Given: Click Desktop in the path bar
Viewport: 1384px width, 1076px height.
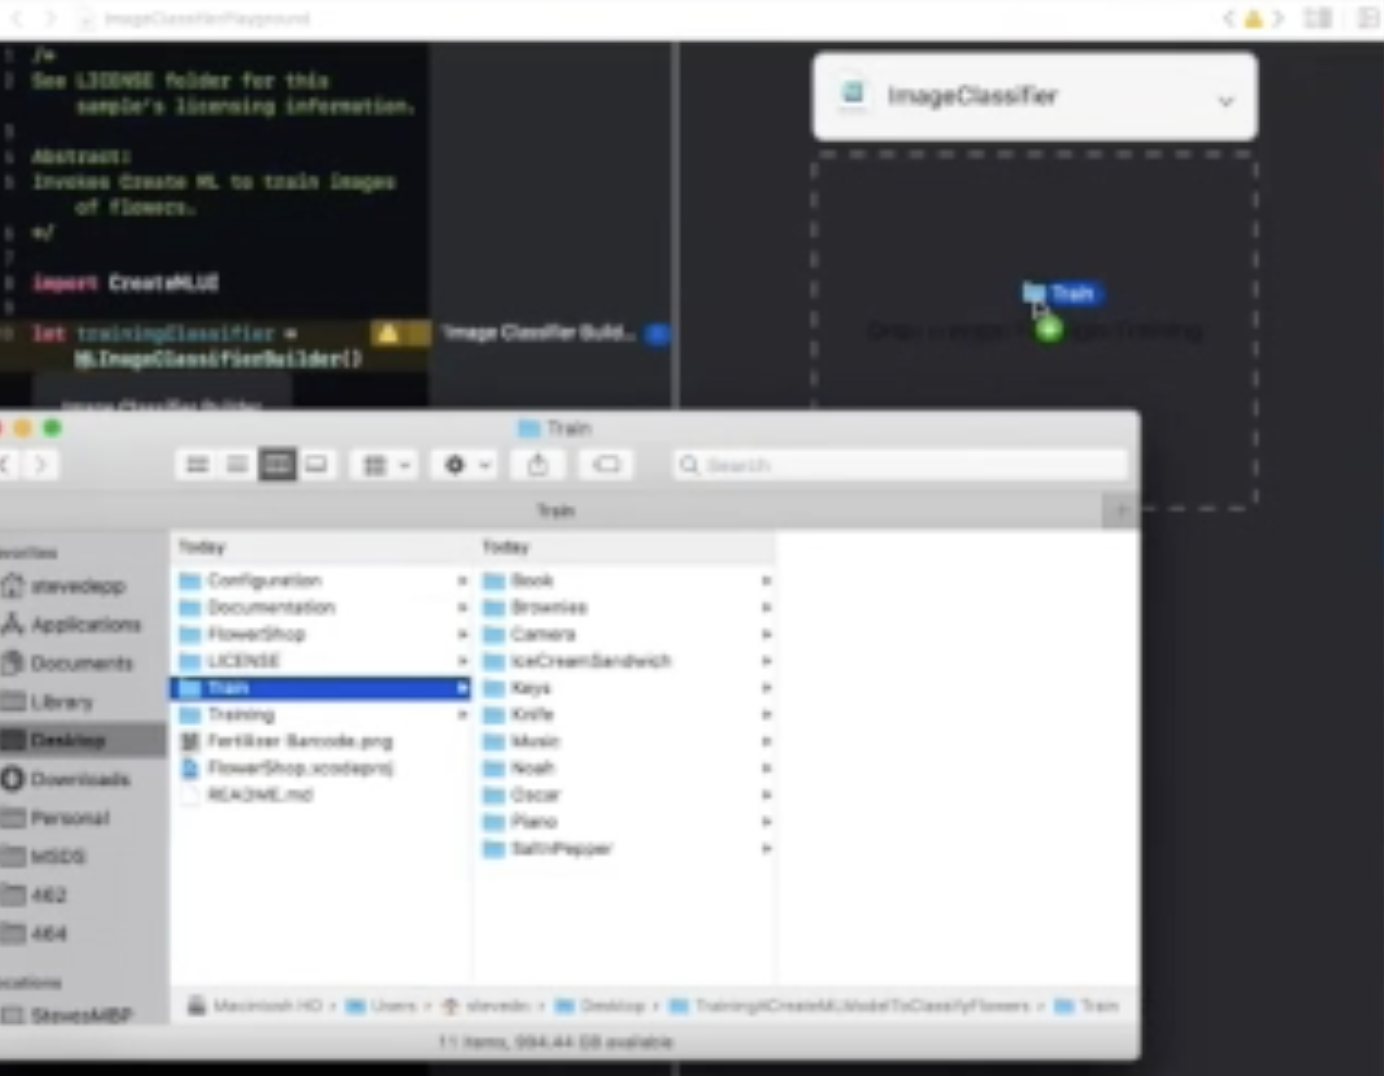Looking at the screenshot, I should (600, 1006).
